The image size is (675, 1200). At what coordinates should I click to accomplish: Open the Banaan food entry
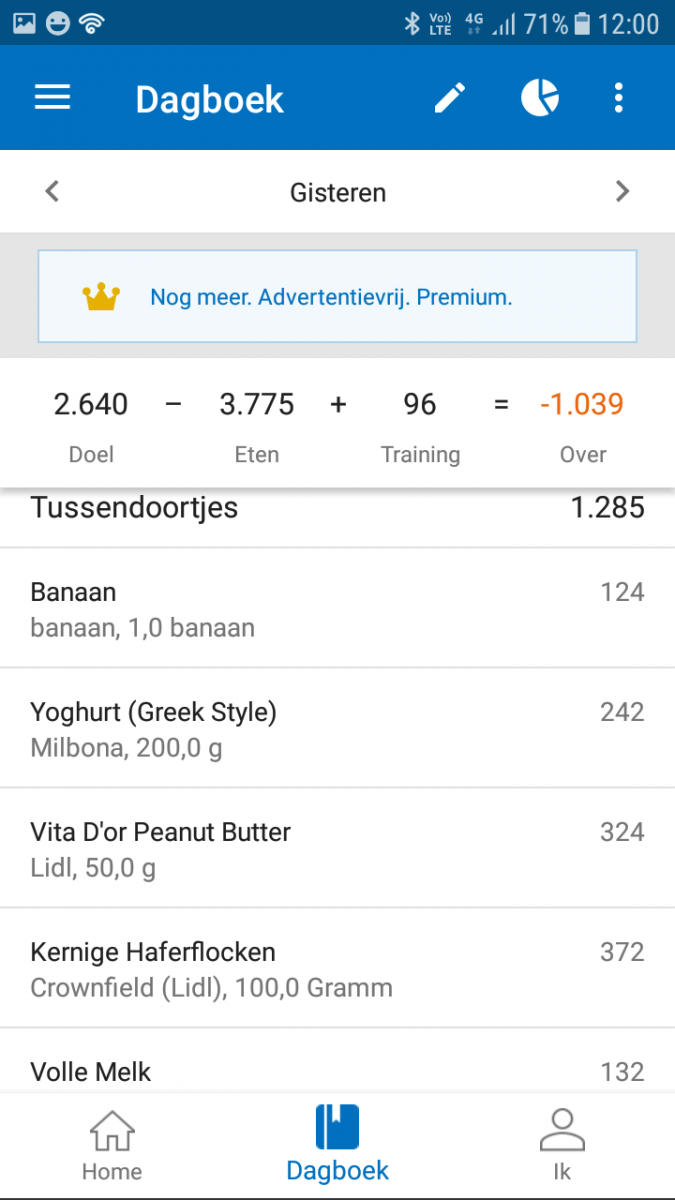[337, 608]
